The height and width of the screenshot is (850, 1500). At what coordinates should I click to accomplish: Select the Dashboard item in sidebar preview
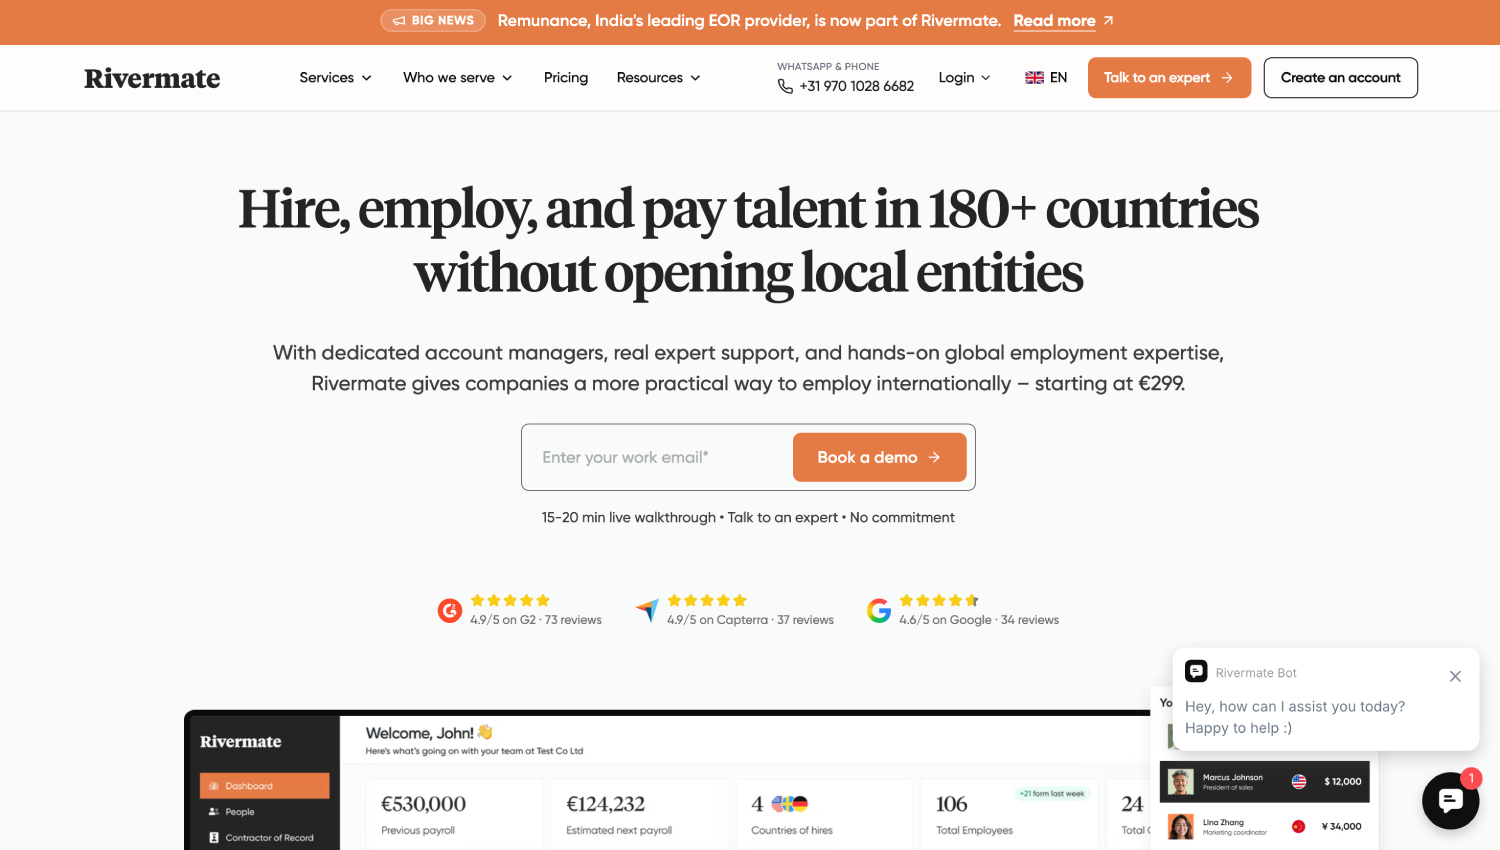[x=264, y=786]
